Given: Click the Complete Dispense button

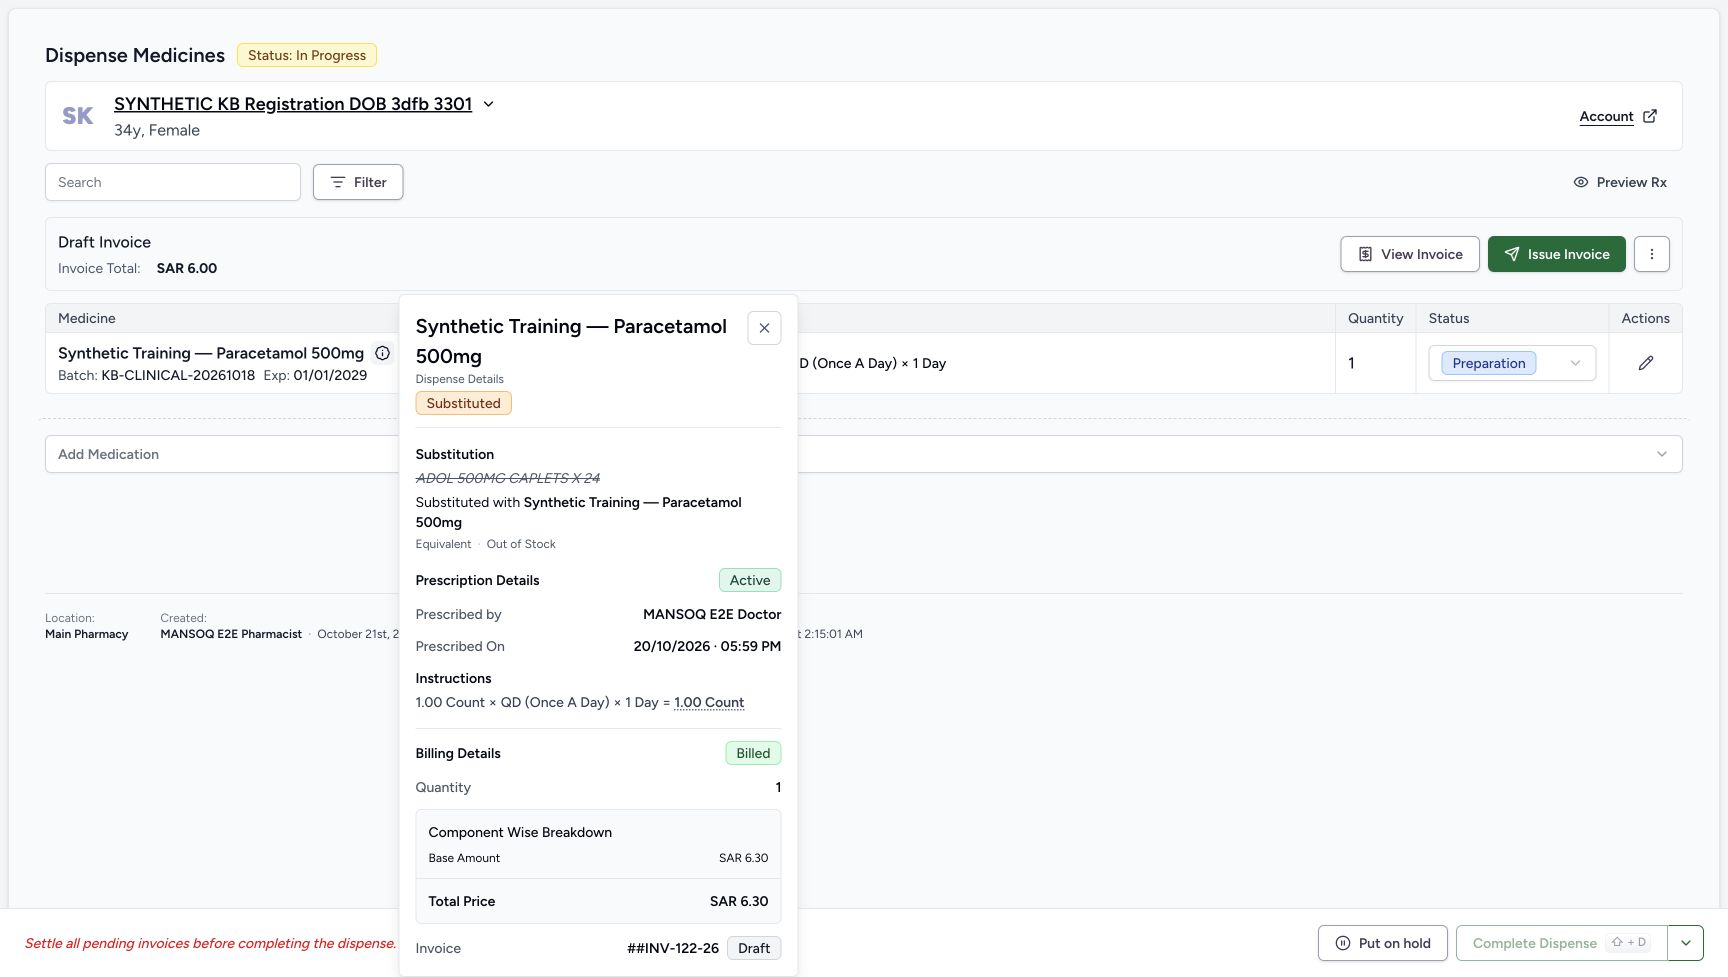Looking at the screenshot, I should pyautogui.click(x=1561, y=943).
